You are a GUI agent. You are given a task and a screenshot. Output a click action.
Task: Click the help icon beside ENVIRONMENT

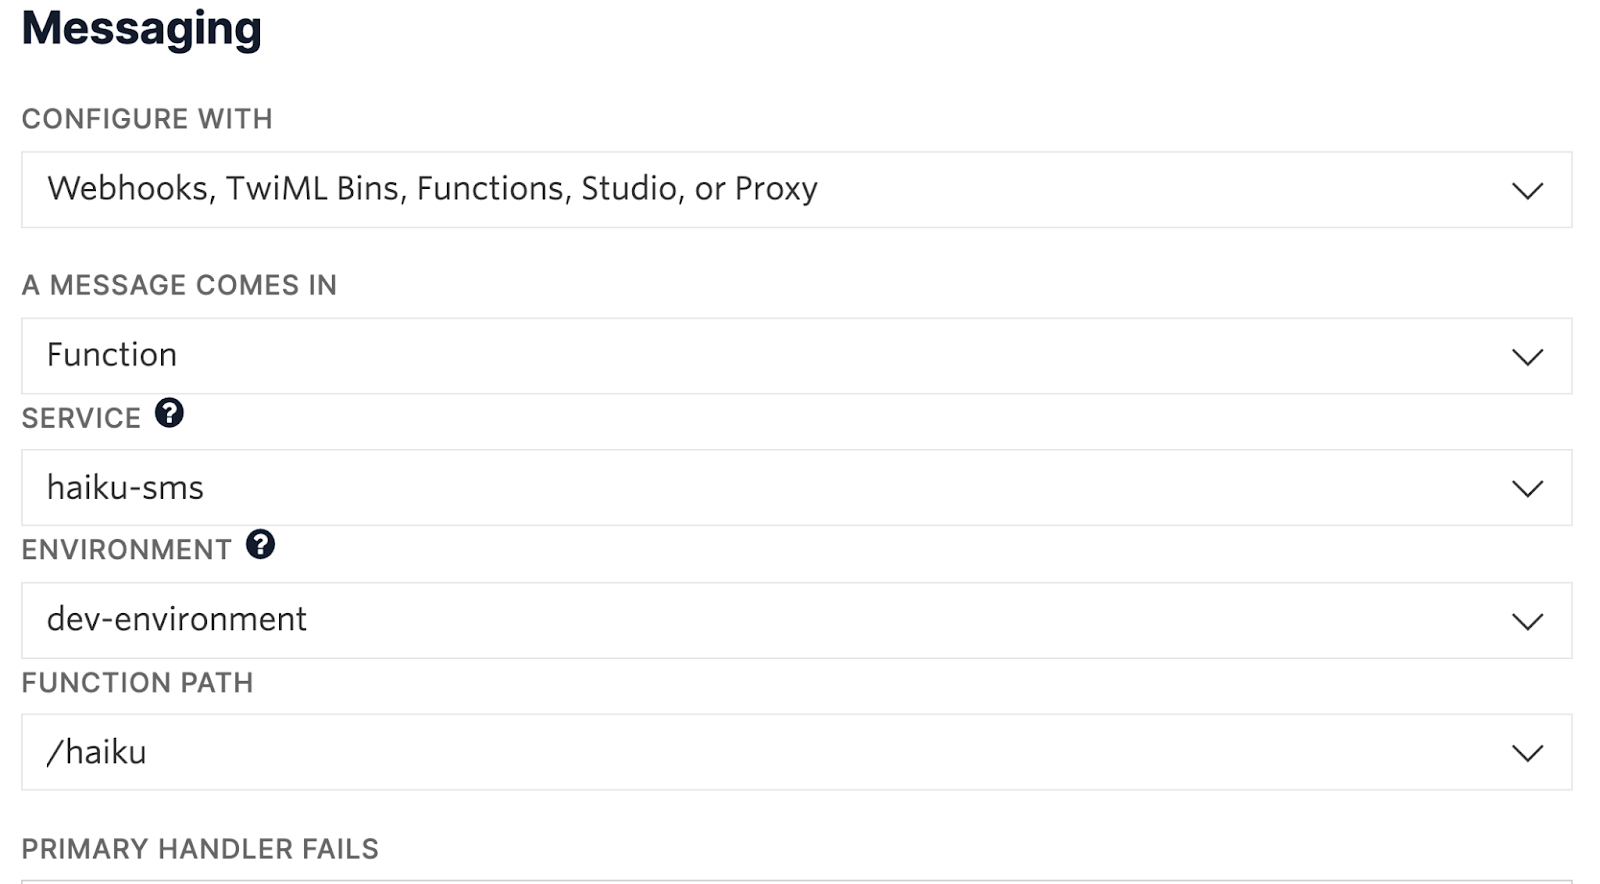[260, 545]
